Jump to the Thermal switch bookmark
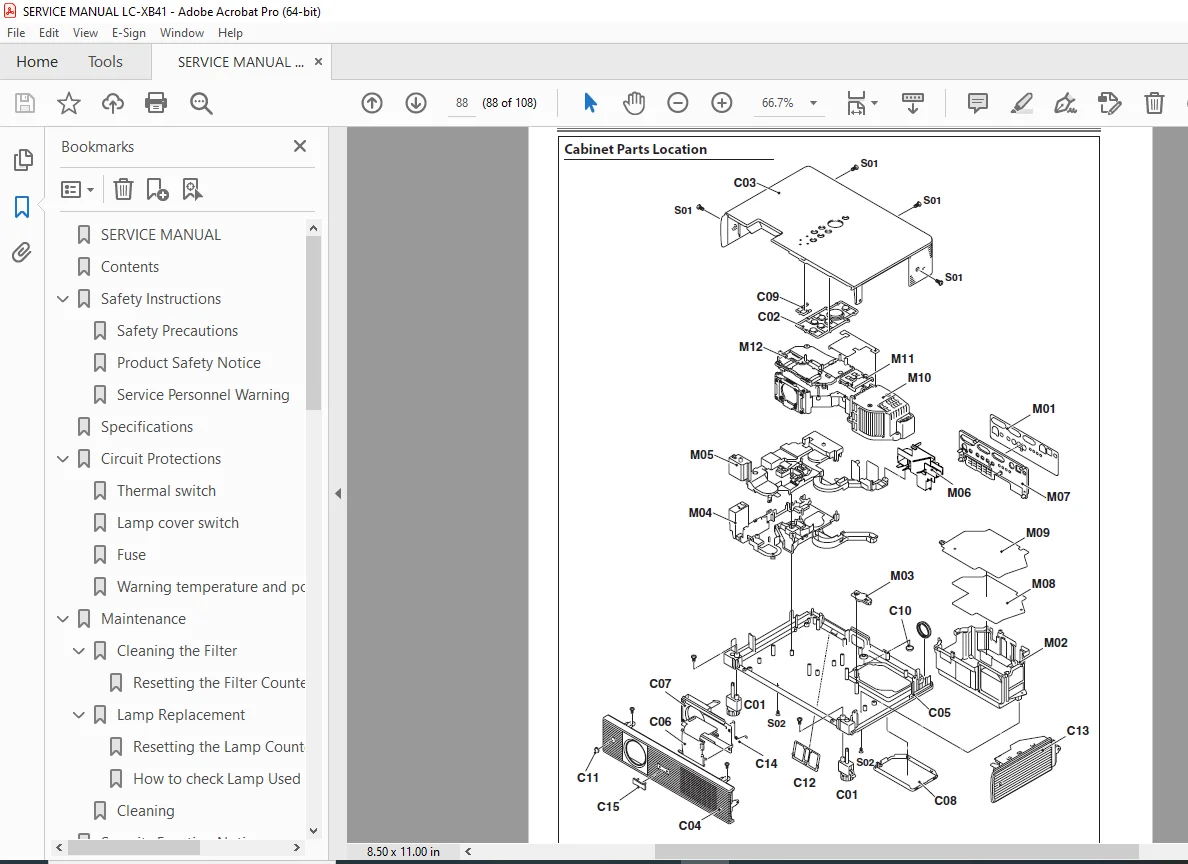 tap(166, 491)
